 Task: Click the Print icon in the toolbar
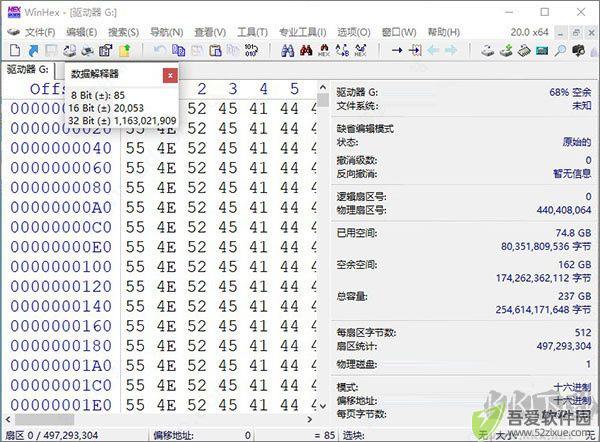[70, 50]
